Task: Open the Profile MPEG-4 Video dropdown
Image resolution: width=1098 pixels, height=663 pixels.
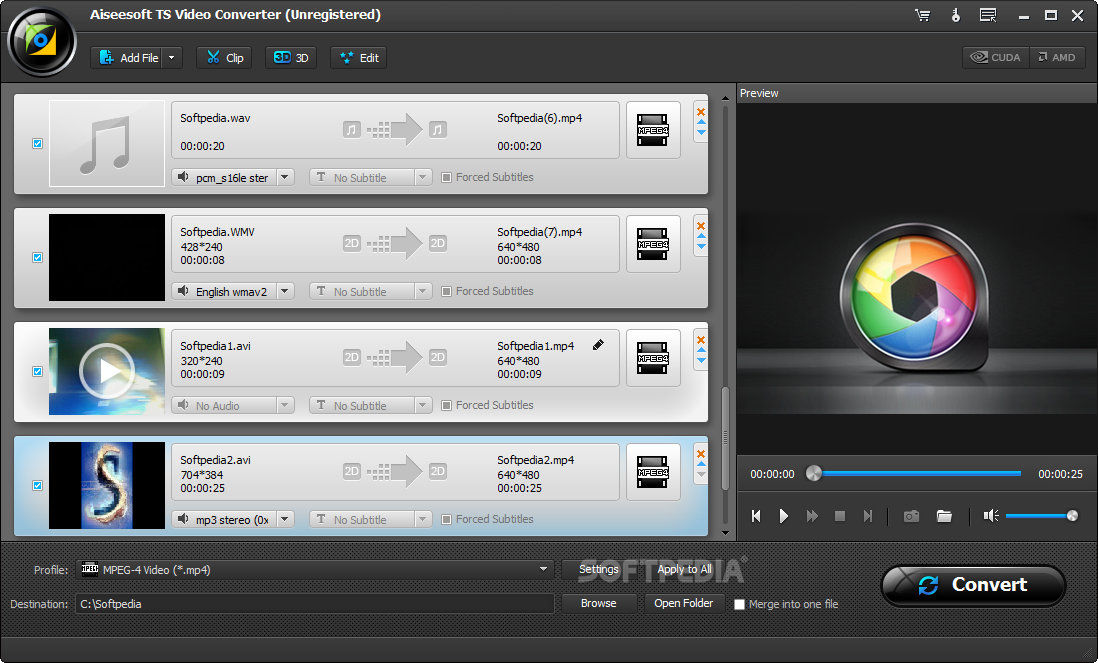Action: (543, 569)
